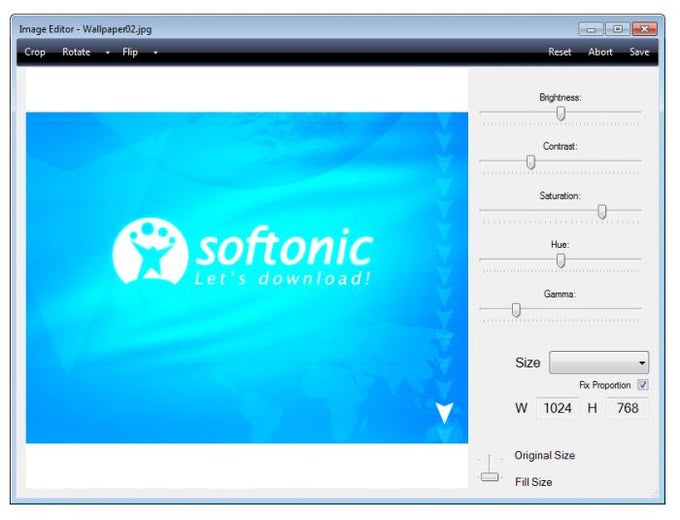Click the Rotate toolbar button
The width and height of the screenshot is (680, 520).
point(76,52)
